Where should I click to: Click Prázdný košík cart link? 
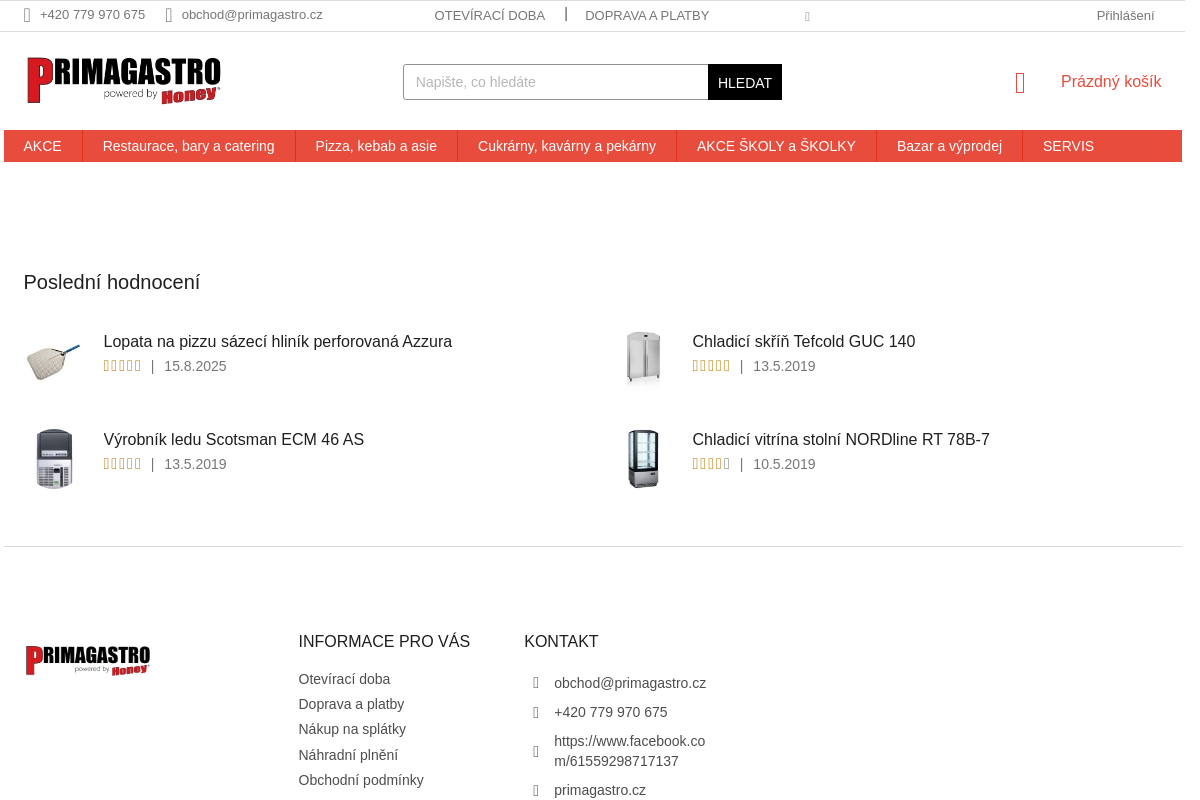click(x=1111, y=82)
